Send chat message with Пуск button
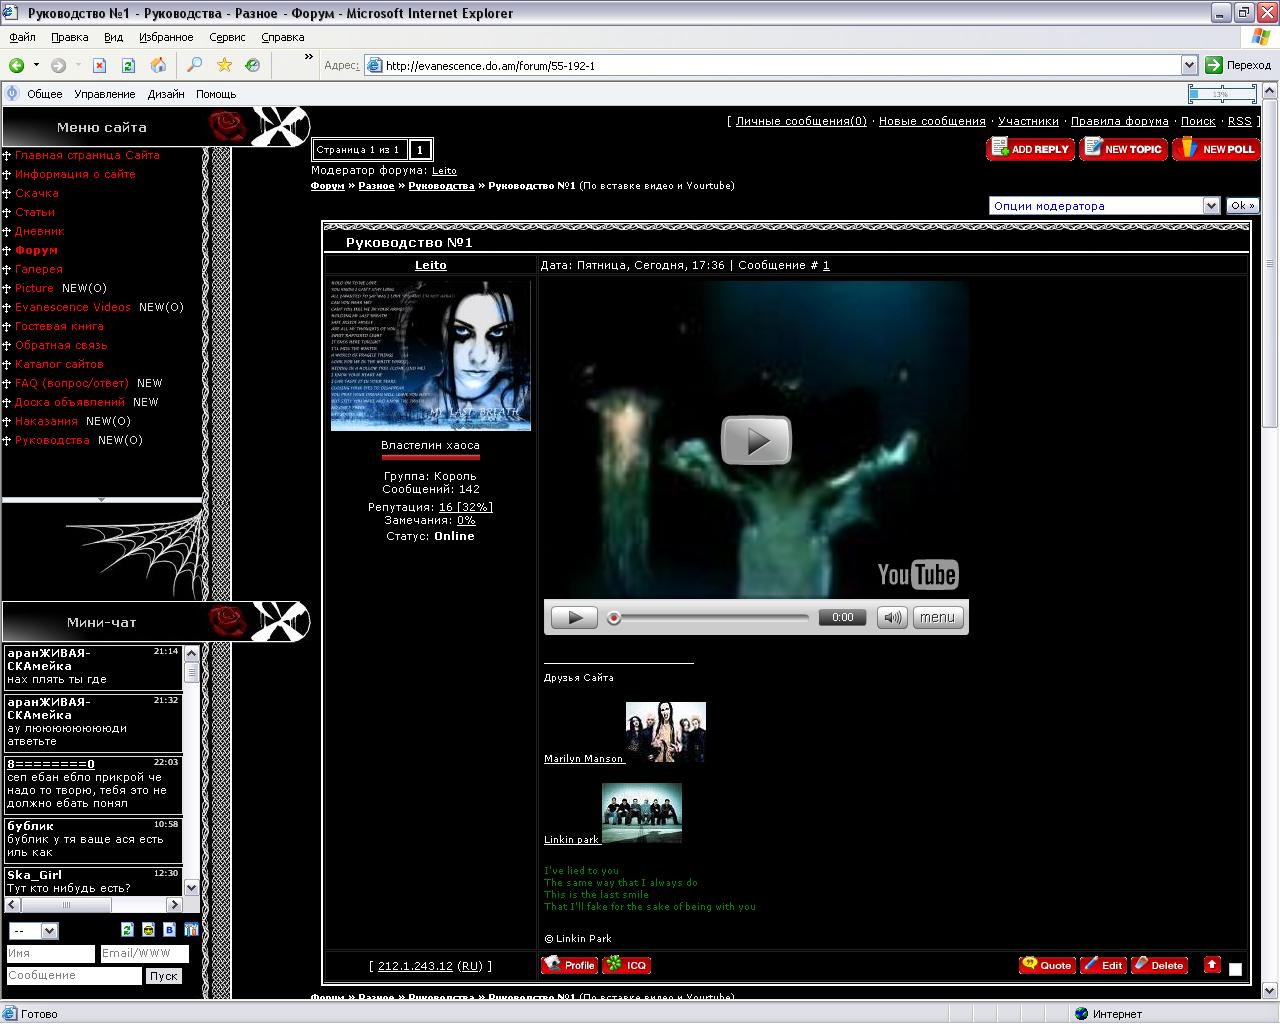This screenshot has height=1024, width=1280. [x=163, y=976]
